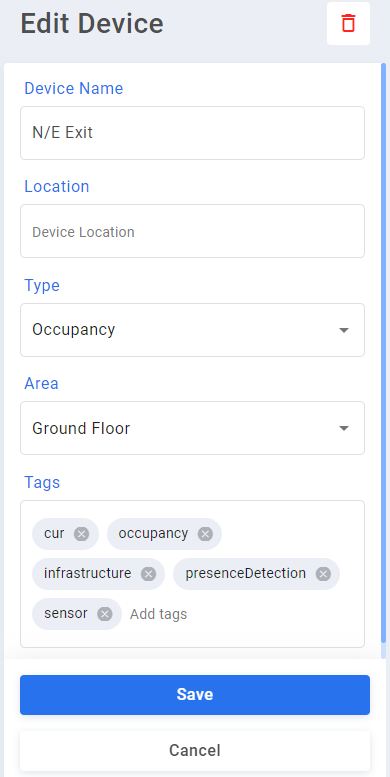Remove the "presenceDetection" tag
Screen dimensions: 390x777
[323, 574]
